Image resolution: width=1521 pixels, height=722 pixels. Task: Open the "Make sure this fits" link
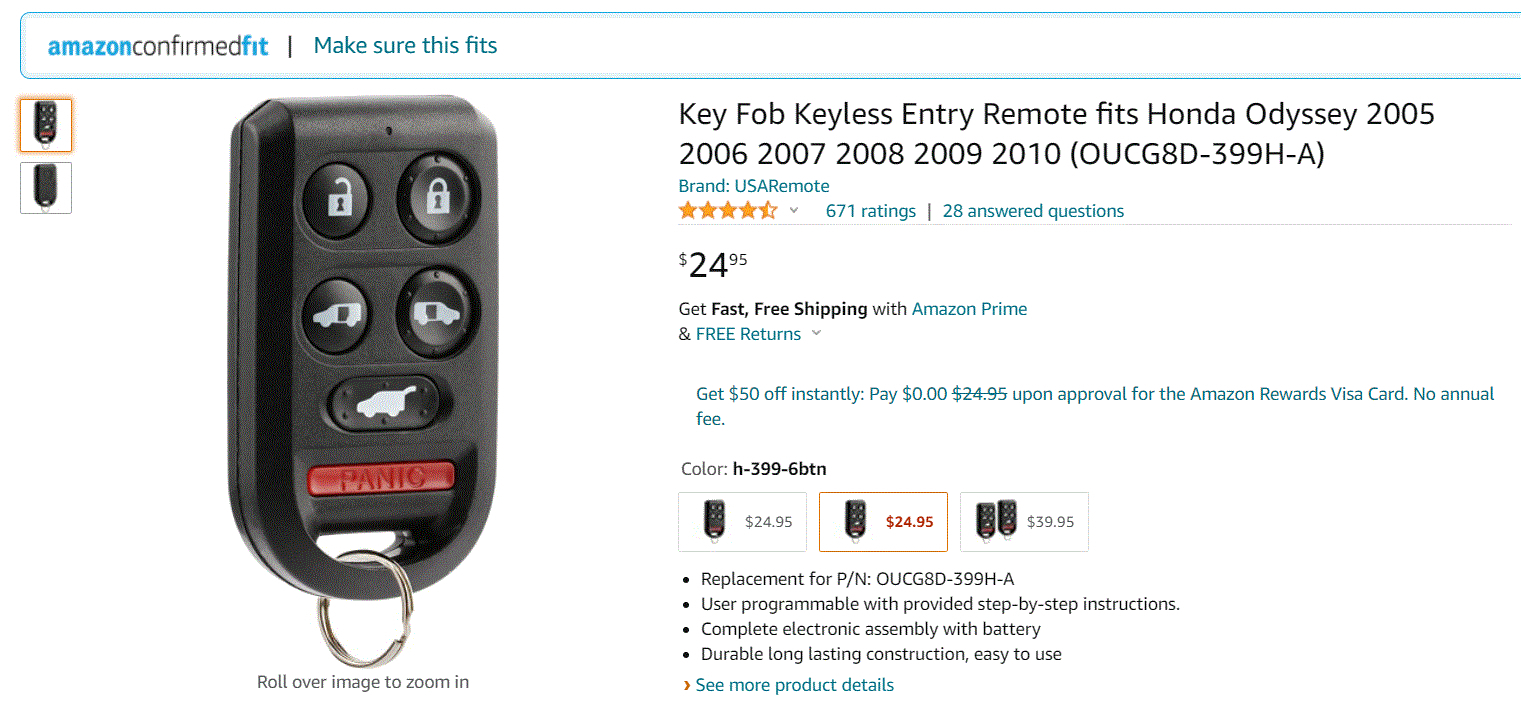[x=405, y=46]
